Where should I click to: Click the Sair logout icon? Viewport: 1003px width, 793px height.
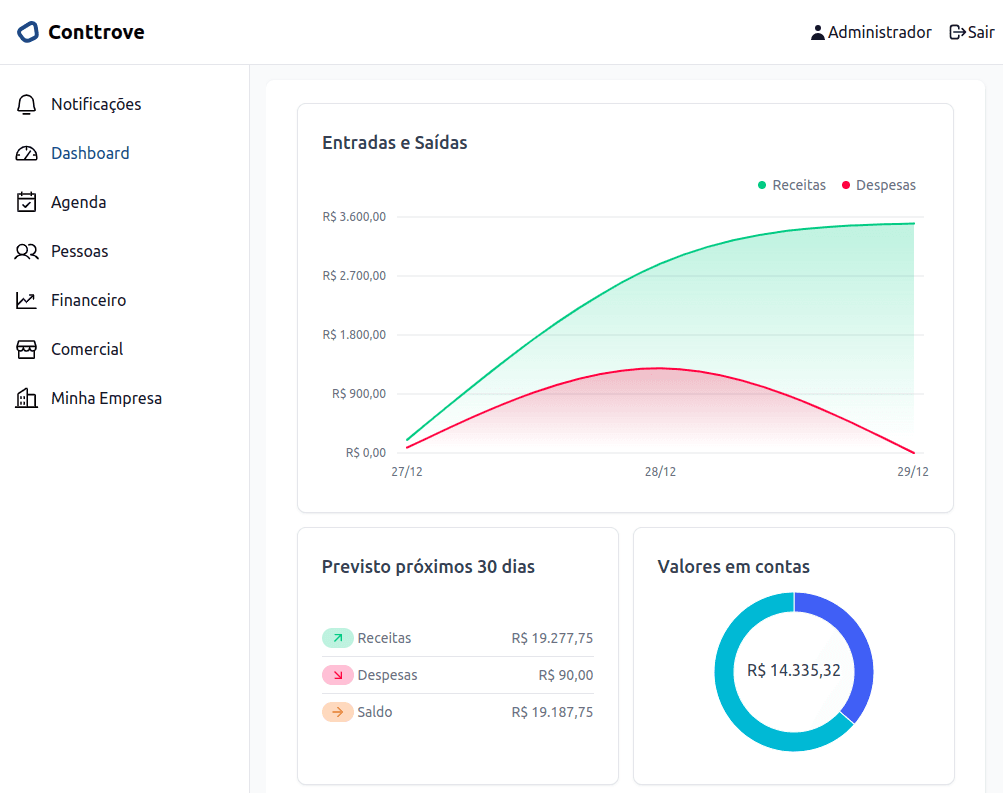[x=957, y=32]
